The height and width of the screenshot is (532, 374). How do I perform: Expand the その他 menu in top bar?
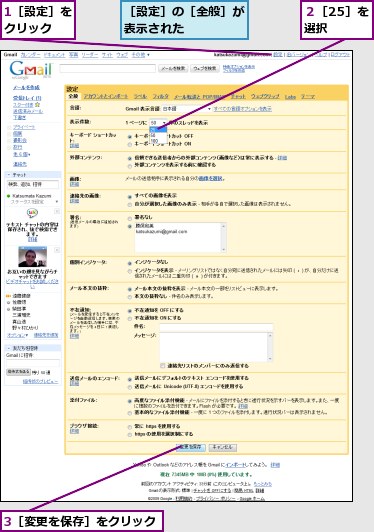pos(141,55)
